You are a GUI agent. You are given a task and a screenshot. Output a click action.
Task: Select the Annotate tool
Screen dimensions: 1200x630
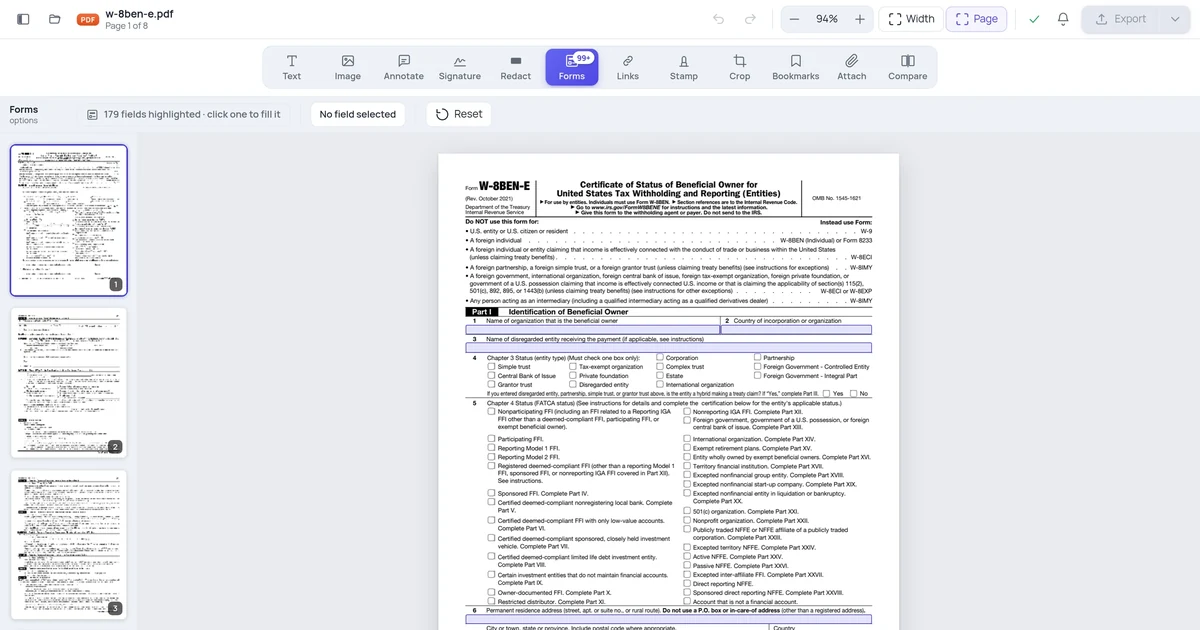pos(404,67)
